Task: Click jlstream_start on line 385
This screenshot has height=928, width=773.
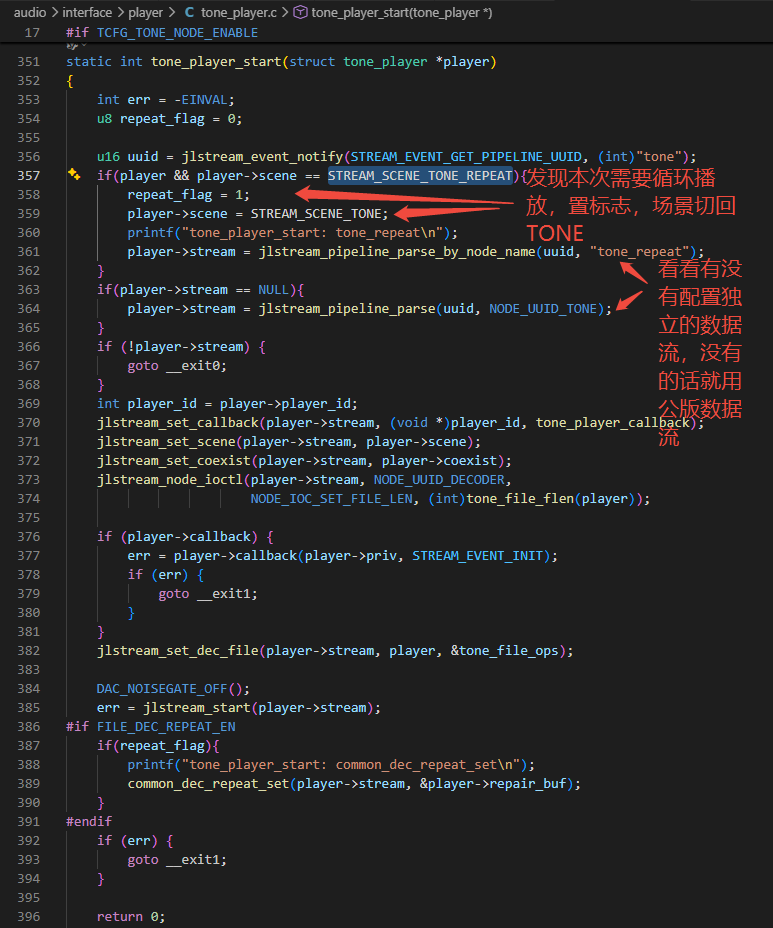Action: (197, 708)
